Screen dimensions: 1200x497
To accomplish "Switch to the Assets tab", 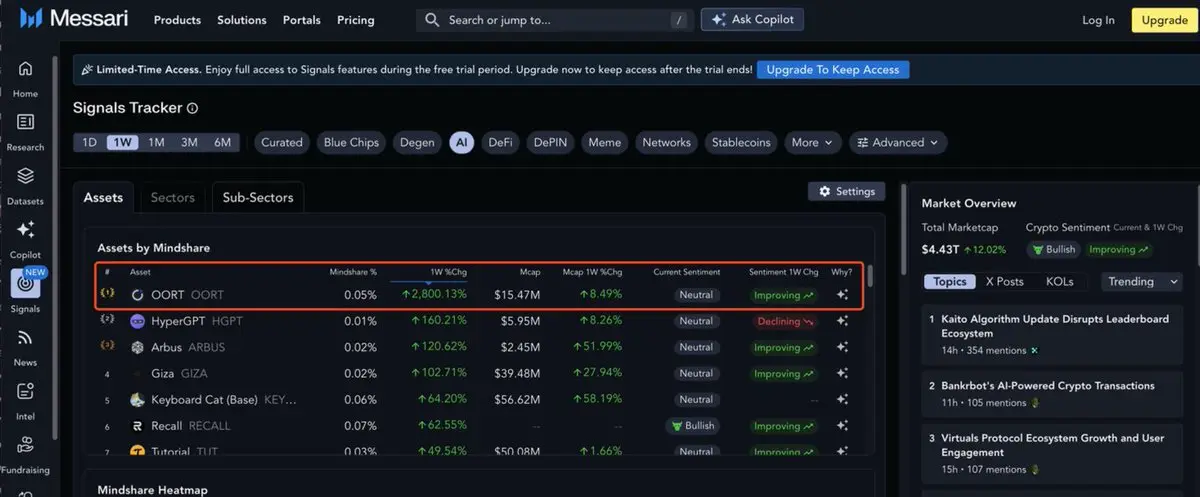I will pos(103,197).
